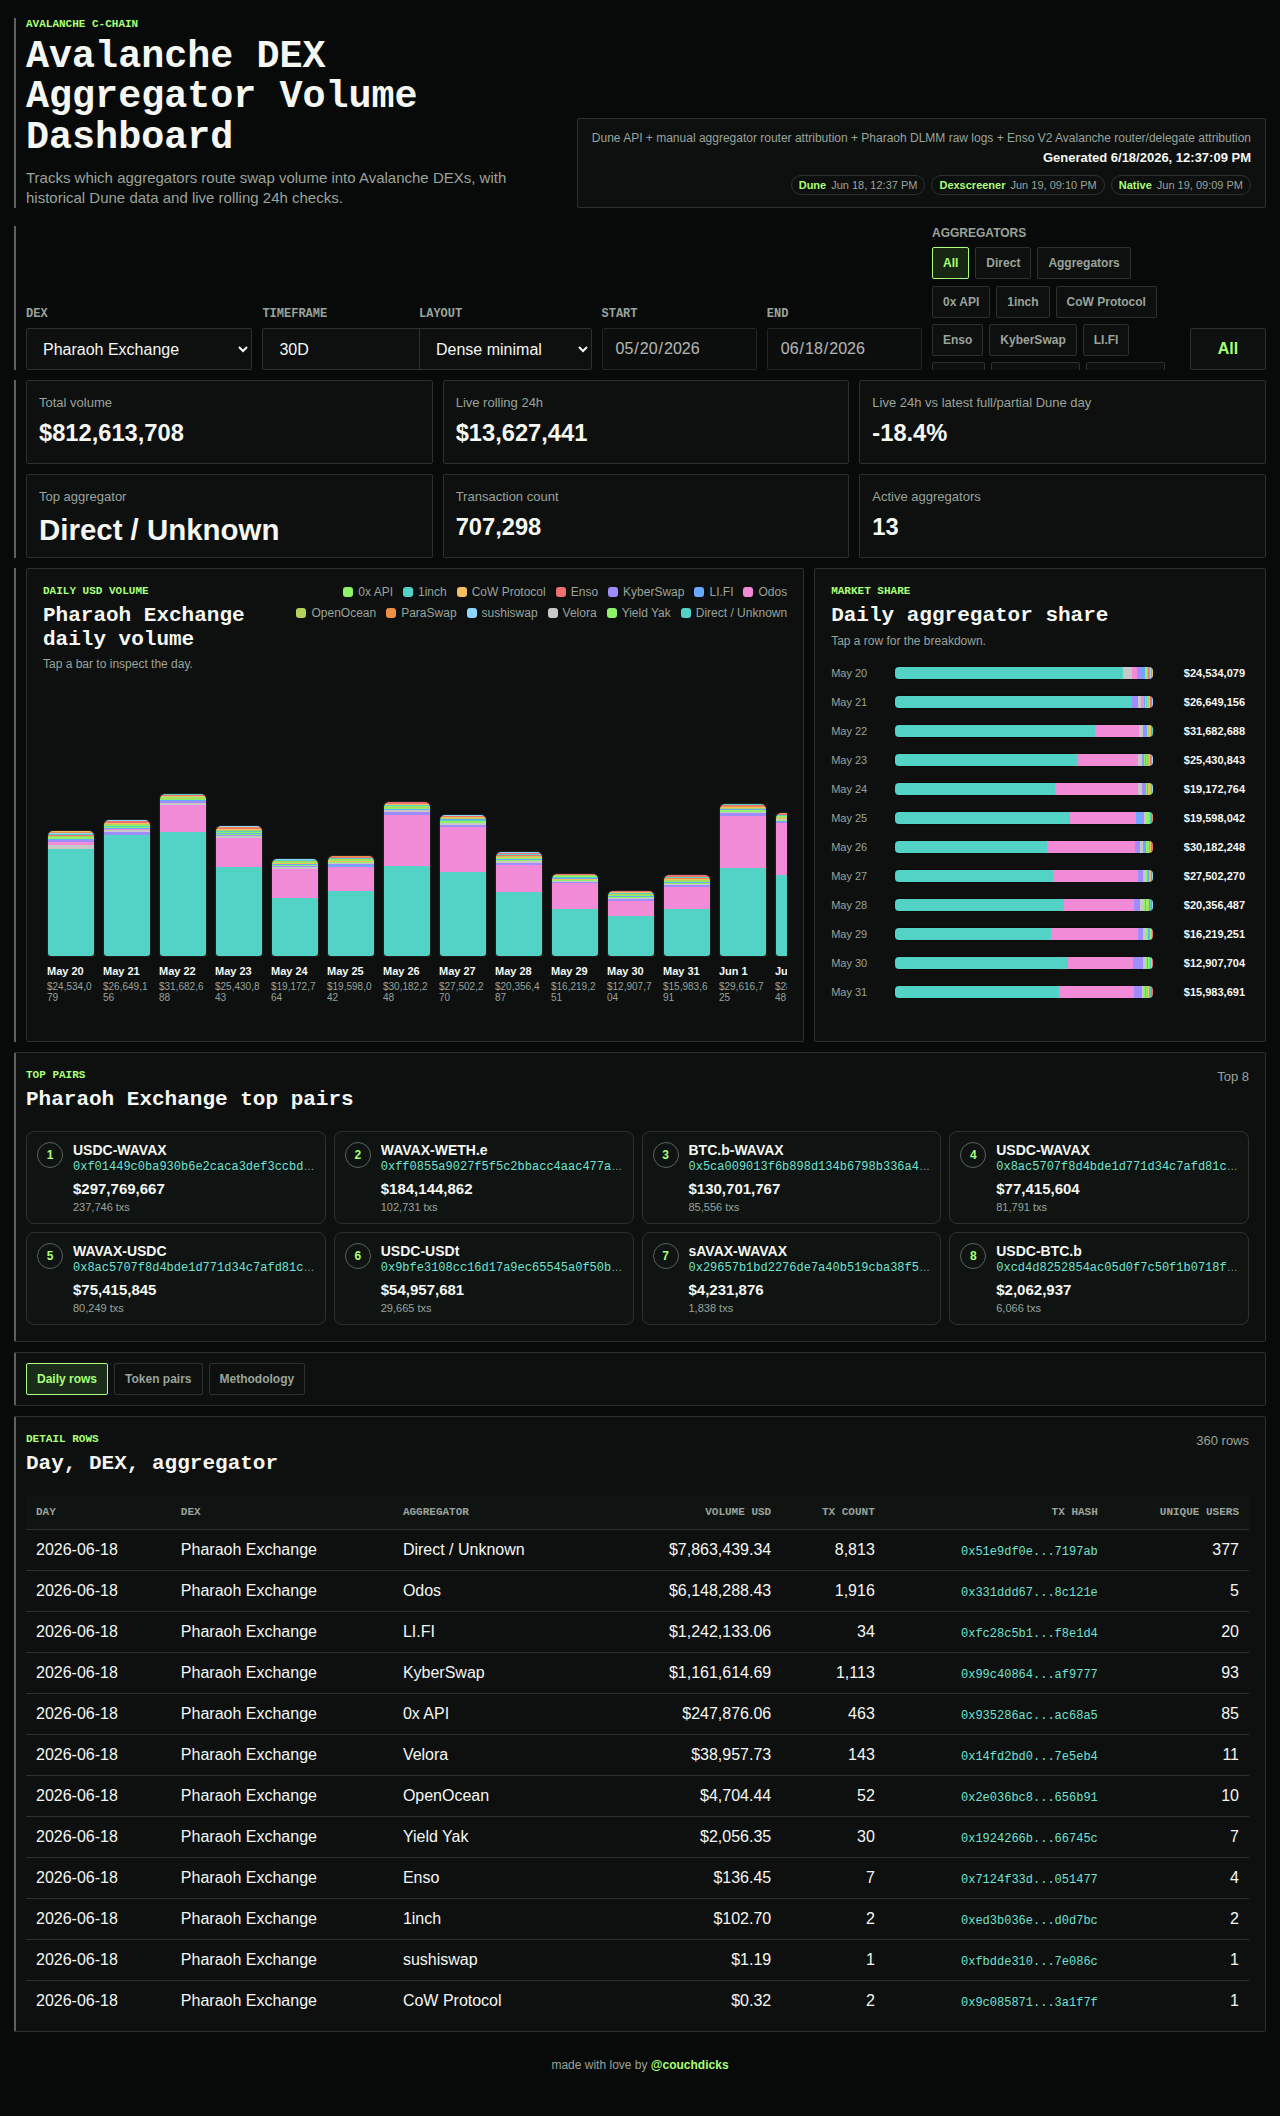The height and width of the screenshot is (2116, 1280).
Task: Open the USDC-BTC.b pair card
Action: (x=1099, y=1278)
